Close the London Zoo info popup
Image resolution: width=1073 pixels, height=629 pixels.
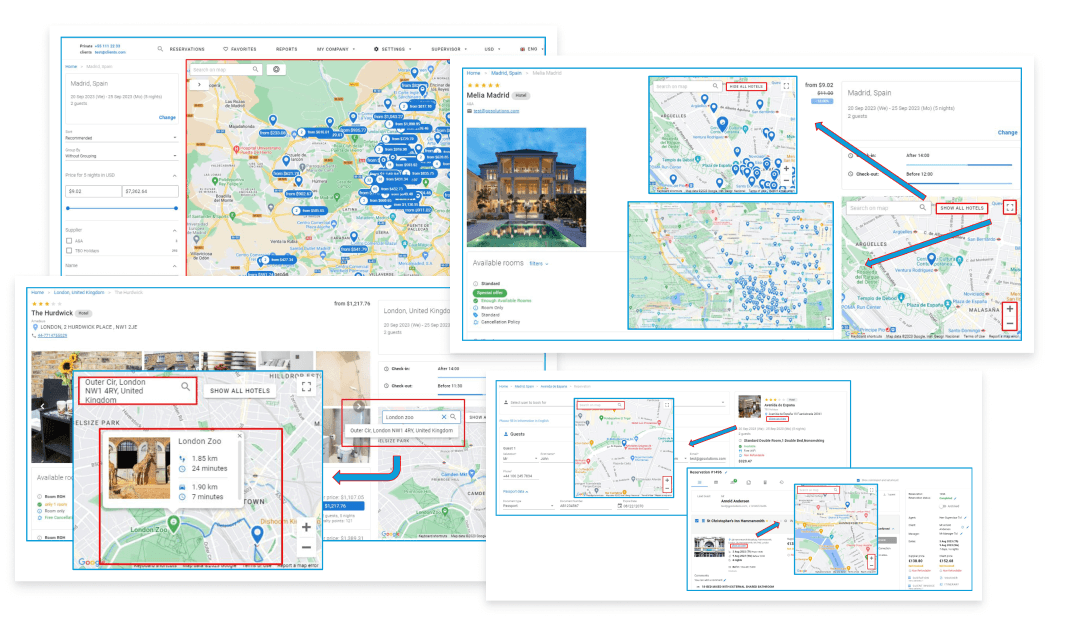pos(239,437)
